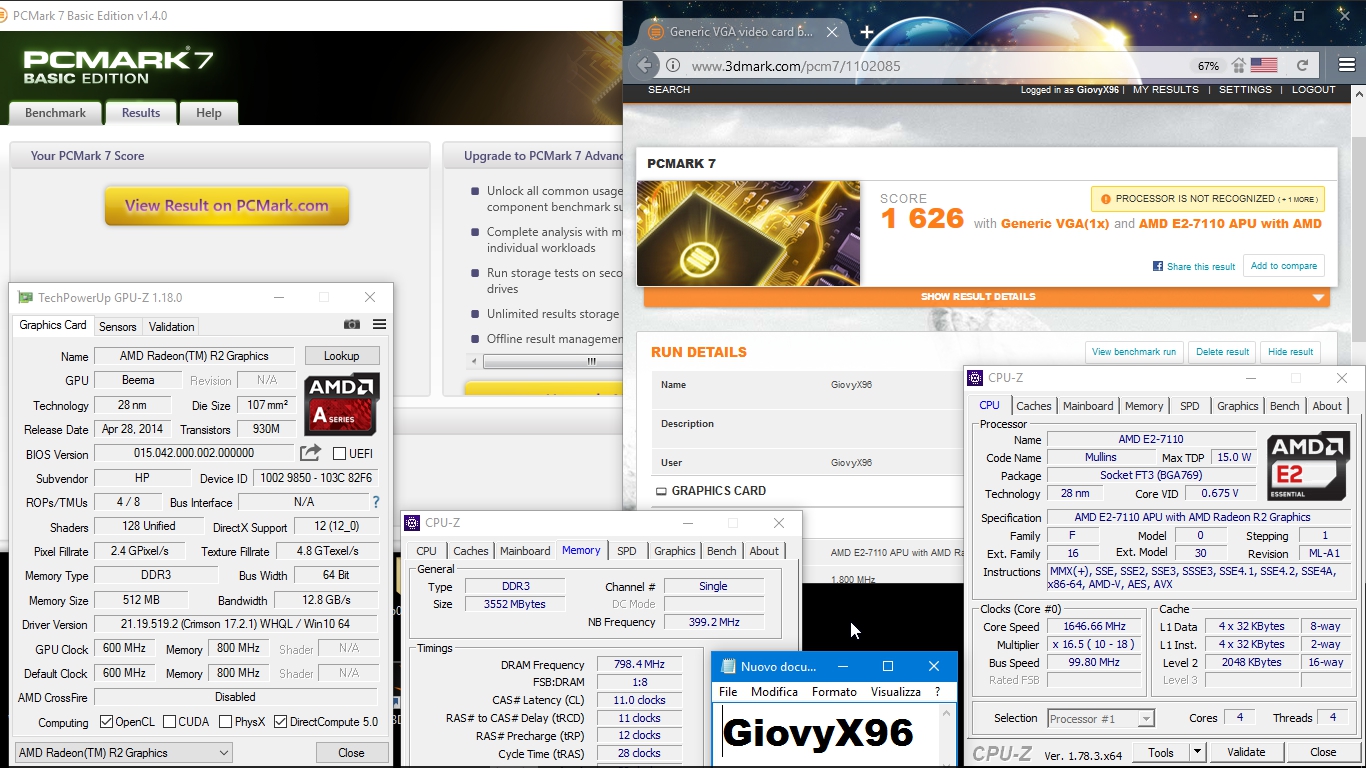Viewport: 1366px width, 768px height.
Task: Toggle the UEFI checkbox in GPU-Z
Action: pos(339,454)
